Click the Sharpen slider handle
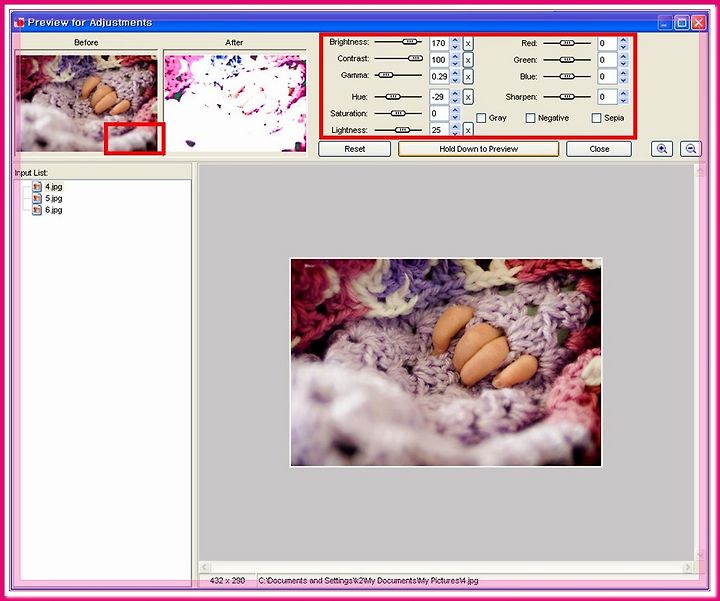720x601 pixels. pyautogui.click(x=567, y=97)
